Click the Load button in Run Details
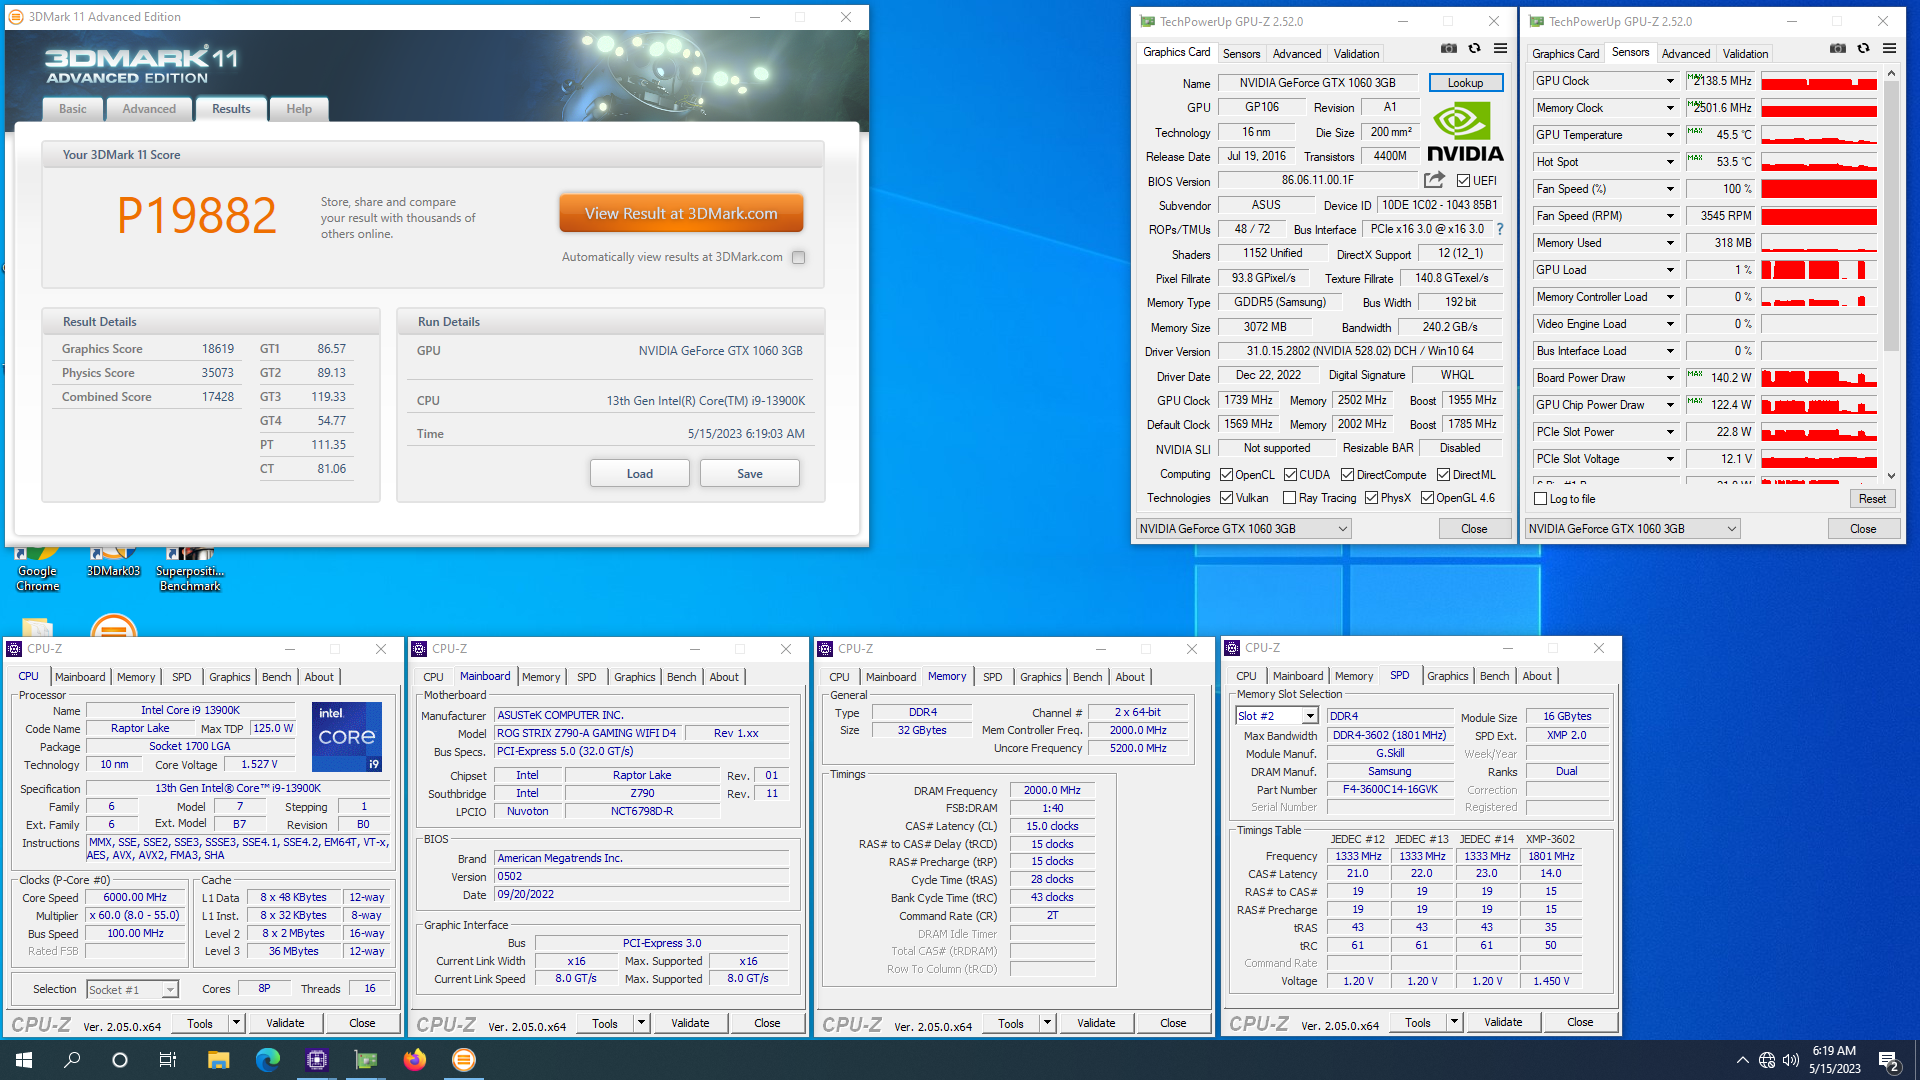1920x1080 pixels. 639,474
